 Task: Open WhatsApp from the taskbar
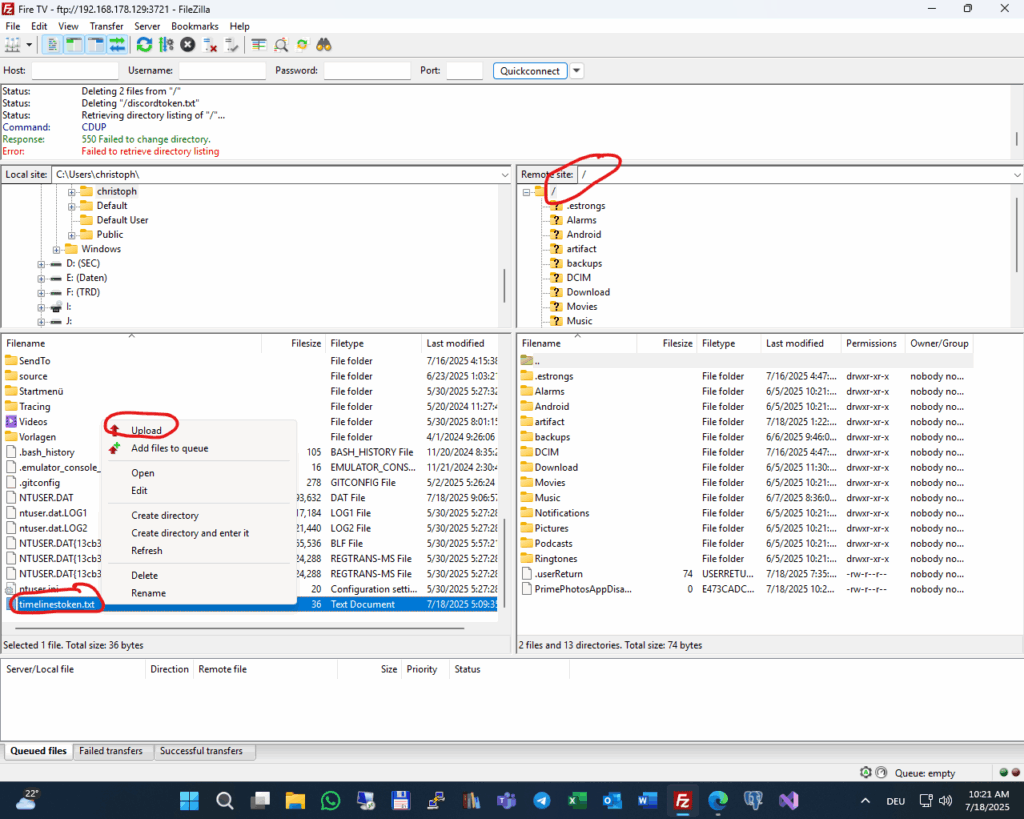(x=330, y=800)
